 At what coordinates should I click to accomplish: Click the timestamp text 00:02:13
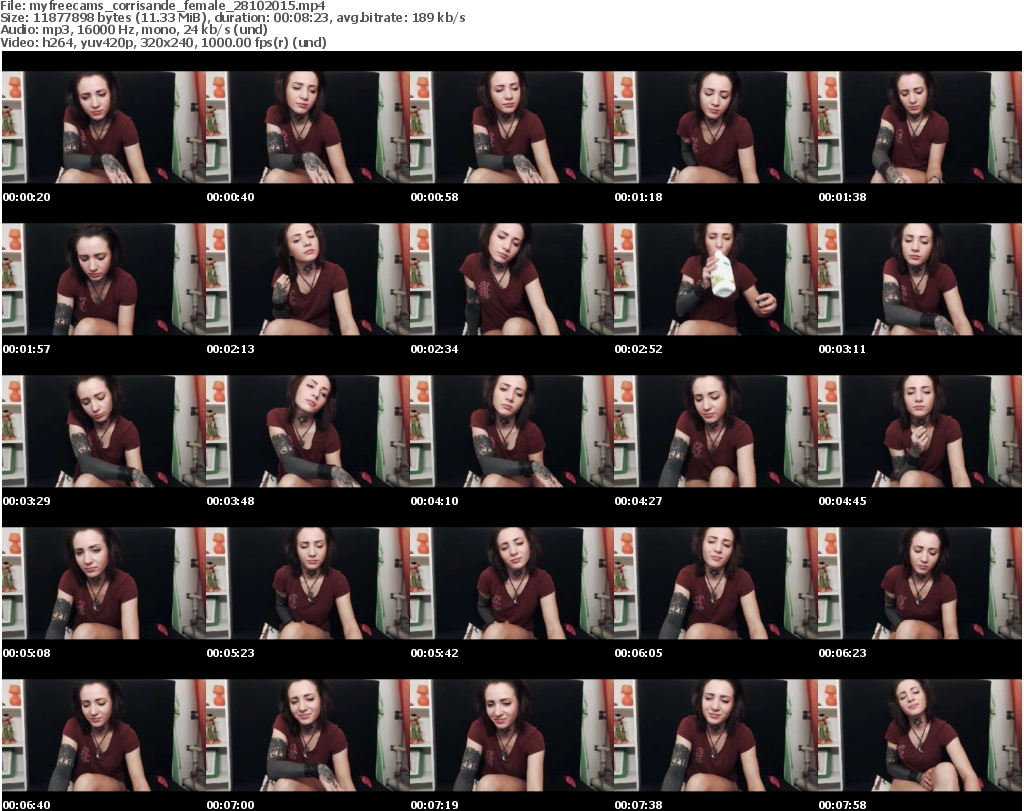coord(231,349)
